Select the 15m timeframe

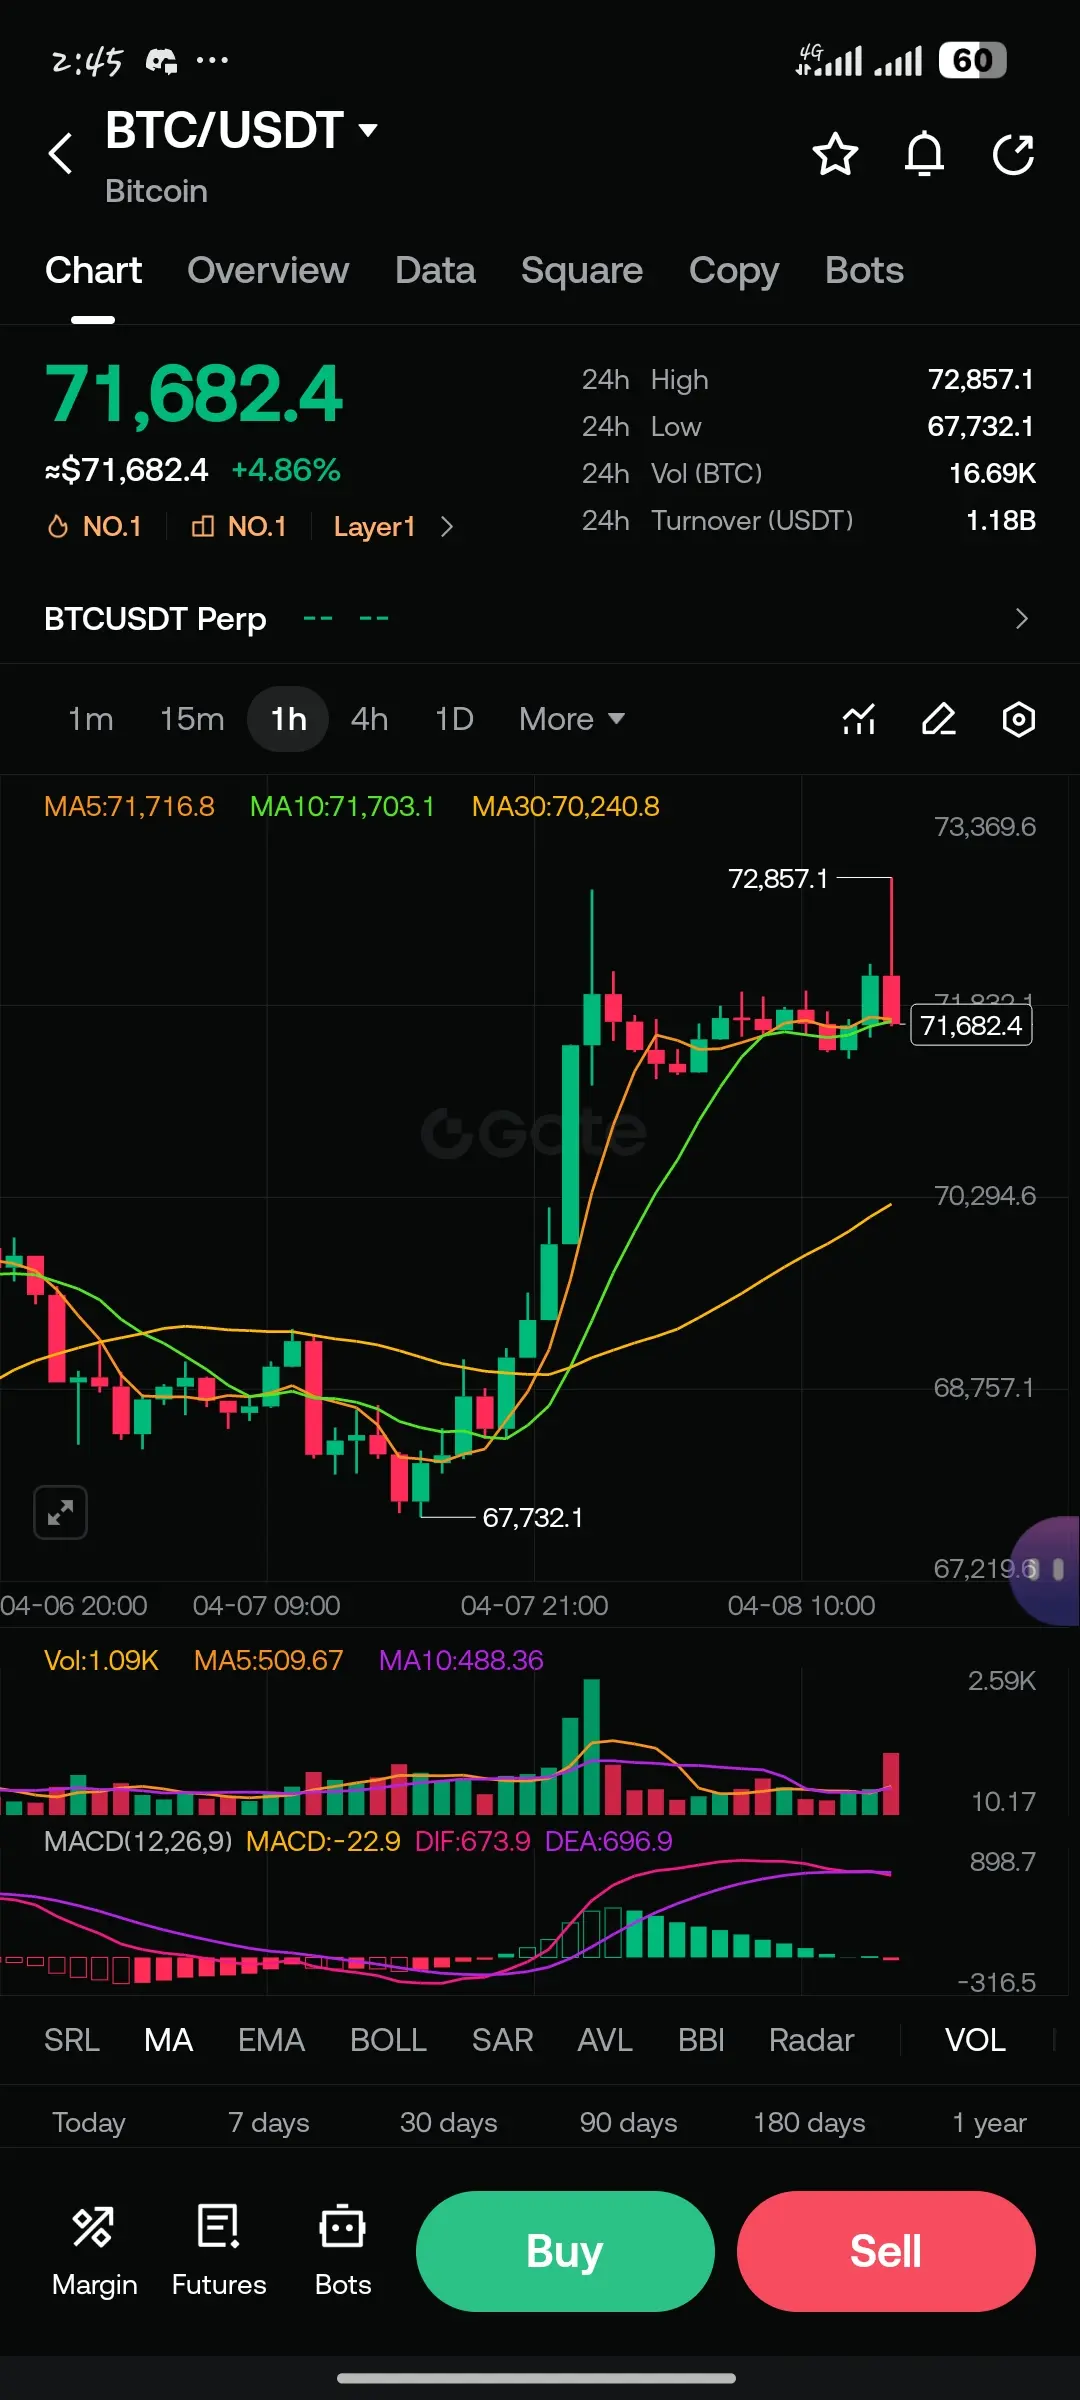click(x=192, y=719)
